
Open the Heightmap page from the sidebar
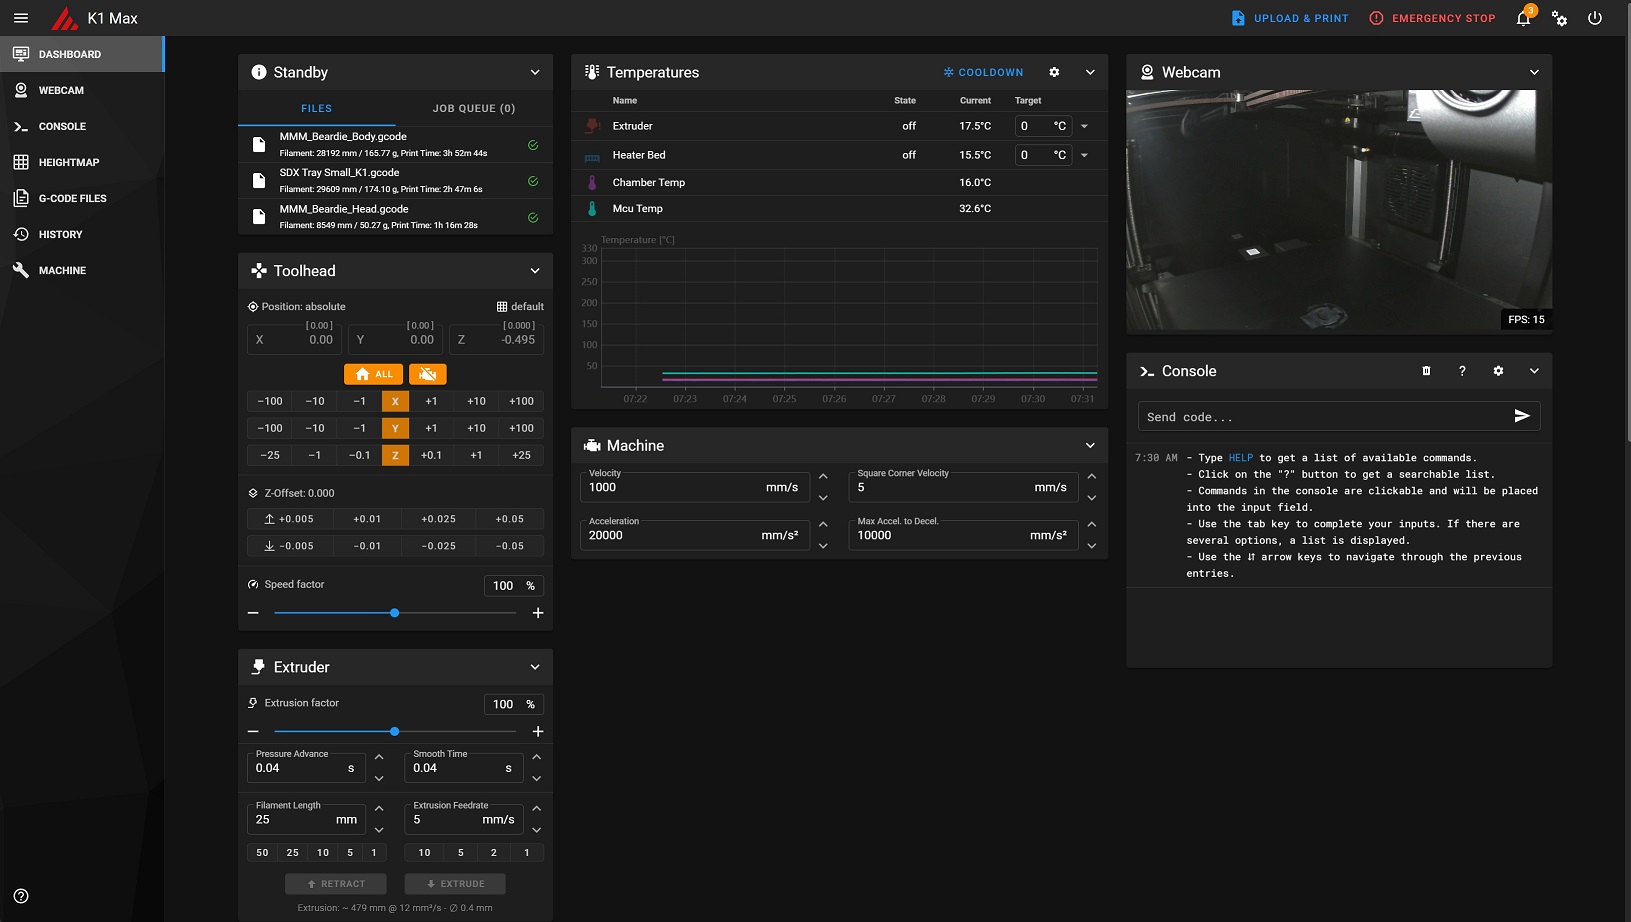pos(71,162)
